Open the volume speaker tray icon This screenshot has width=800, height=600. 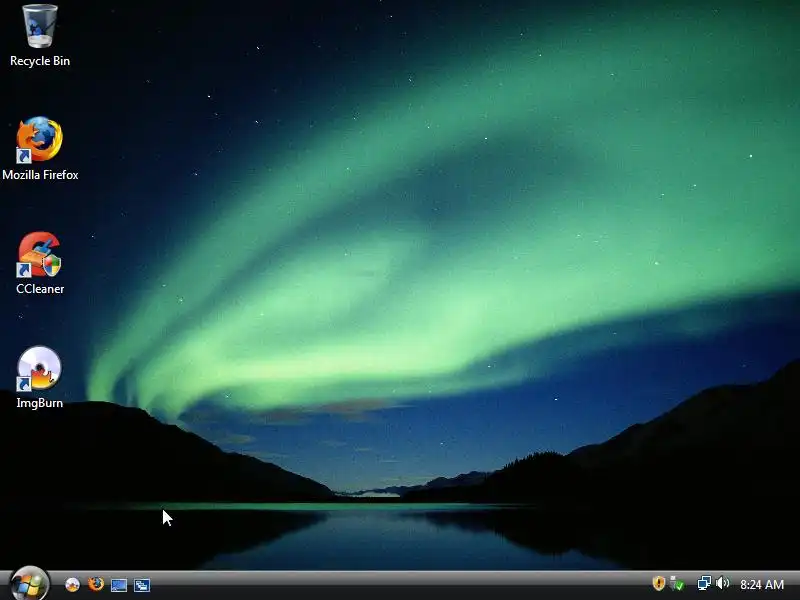coord(722,583)
